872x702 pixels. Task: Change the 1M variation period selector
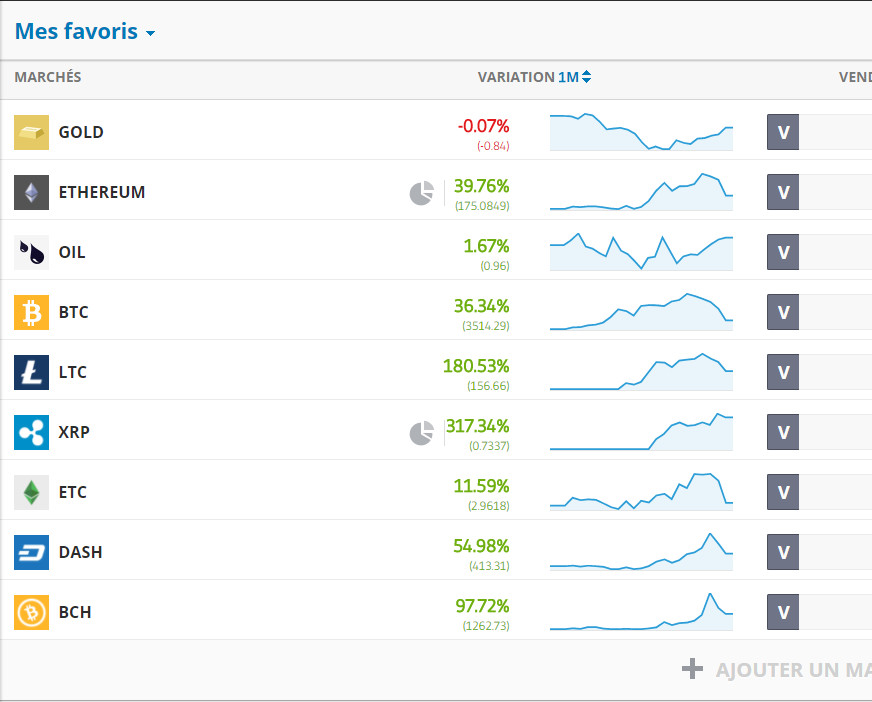pyautogui.click(x=575, y=77)
